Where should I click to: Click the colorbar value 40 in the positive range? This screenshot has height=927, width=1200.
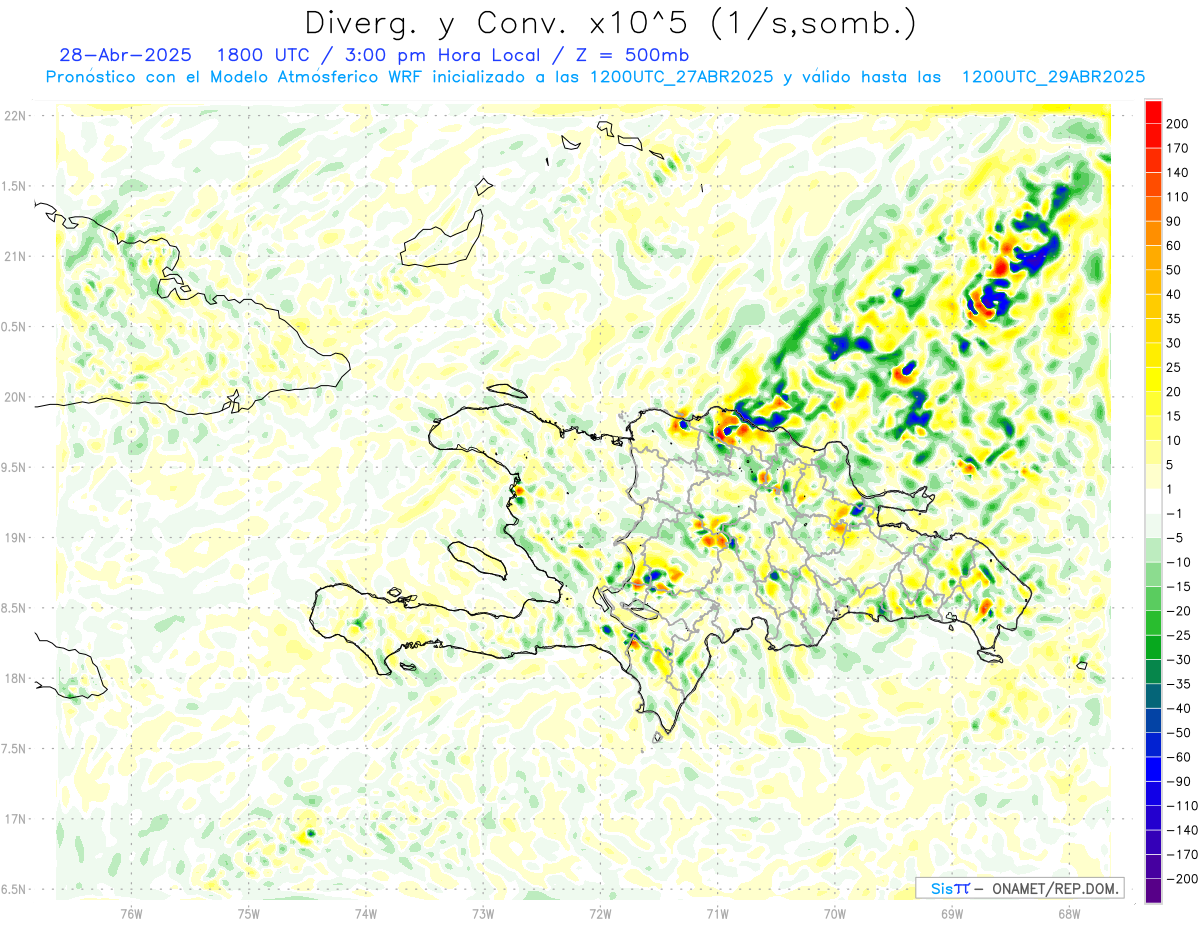point(1174,294)
